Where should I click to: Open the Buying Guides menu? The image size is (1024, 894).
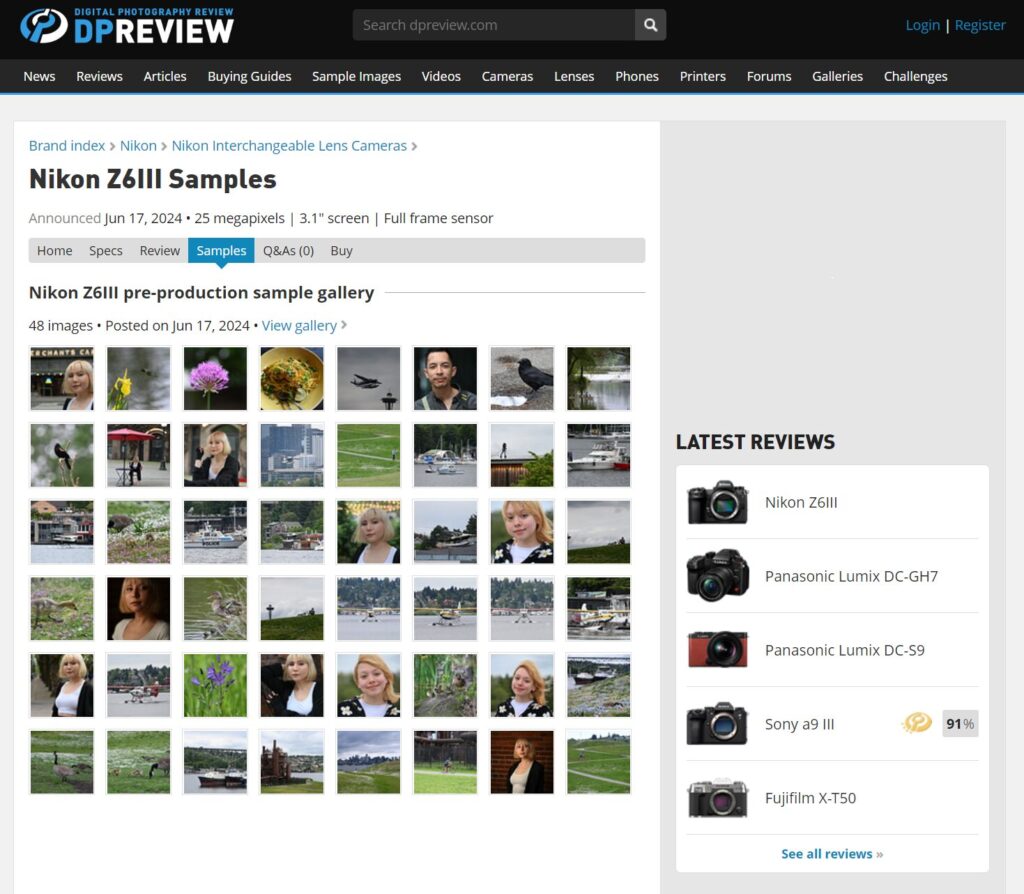click(249, 76)
